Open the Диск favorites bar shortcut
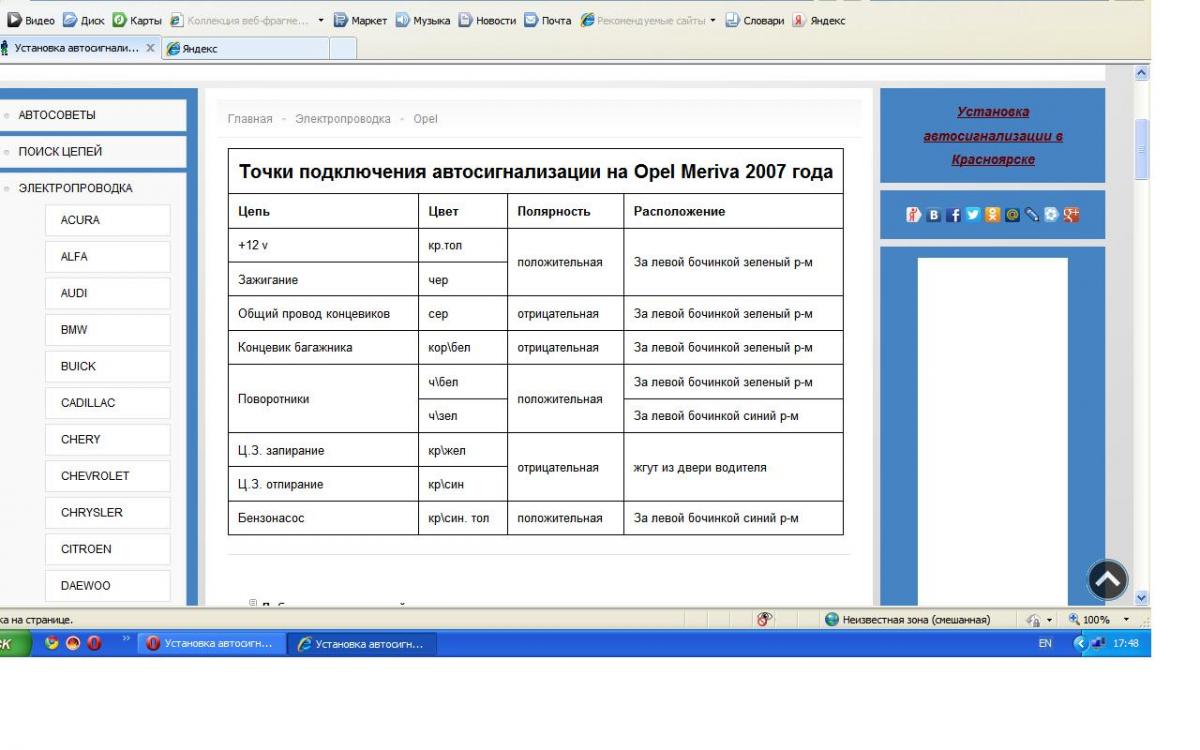 click(85, 20)
